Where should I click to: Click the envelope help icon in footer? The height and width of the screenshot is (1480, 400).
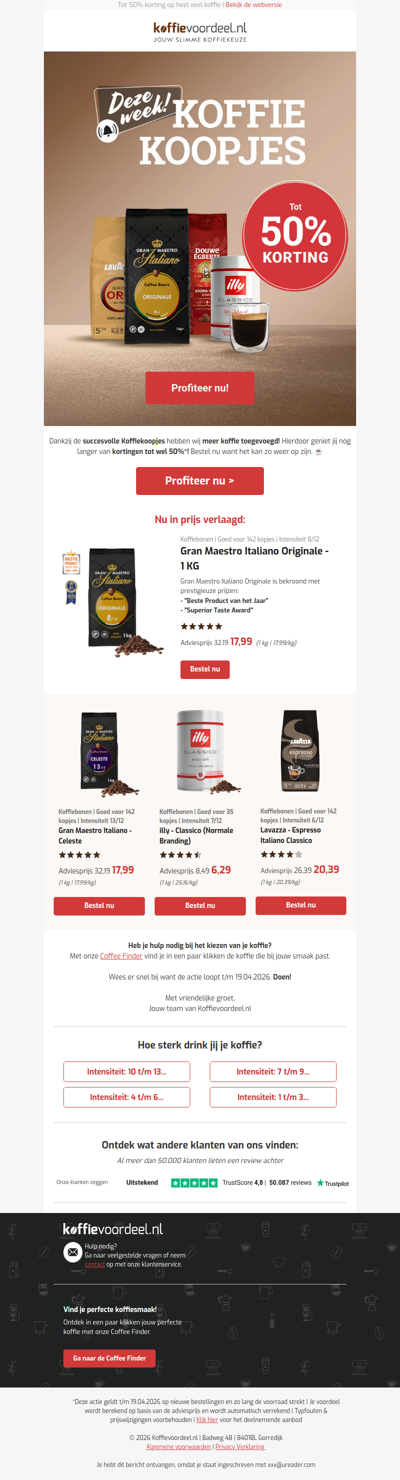point(72,1251)
